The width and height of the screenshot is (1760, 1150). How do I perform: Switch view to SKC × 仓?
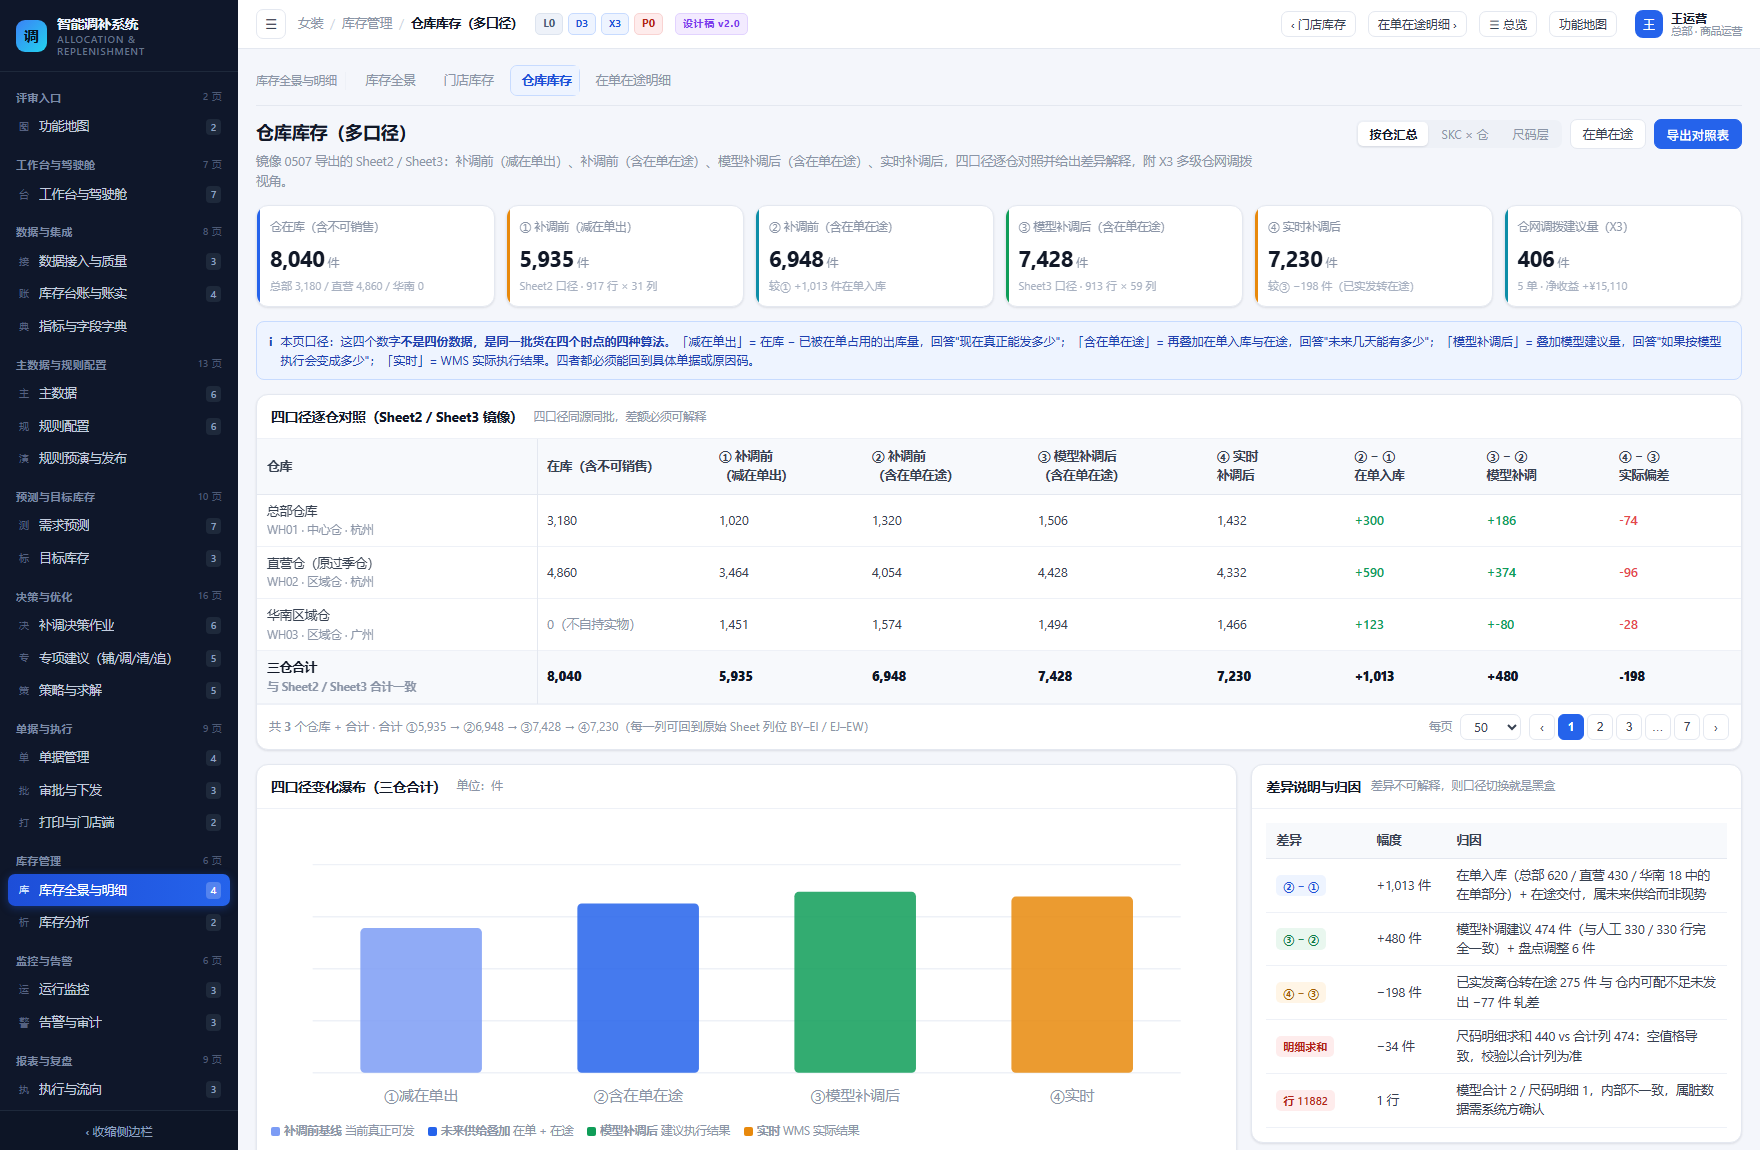tap(1465, 134)
